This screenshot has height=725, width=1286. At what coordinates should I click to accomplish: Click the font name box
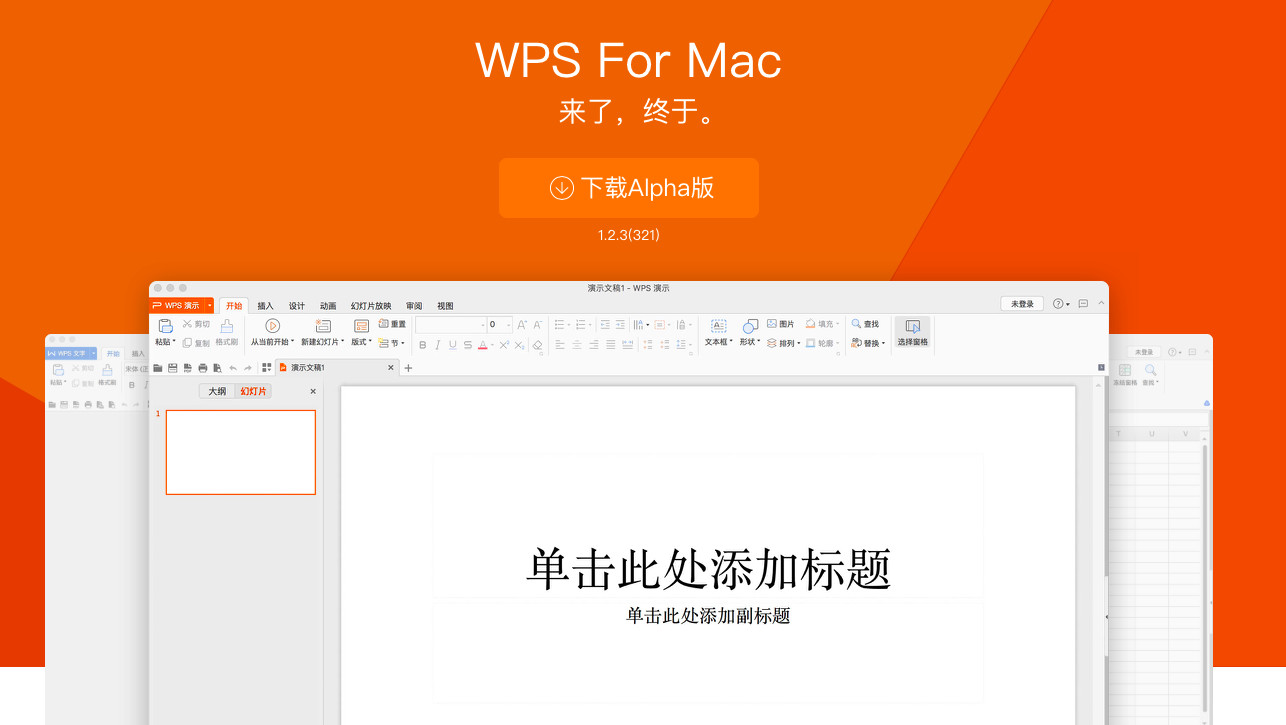click(450, 325)
